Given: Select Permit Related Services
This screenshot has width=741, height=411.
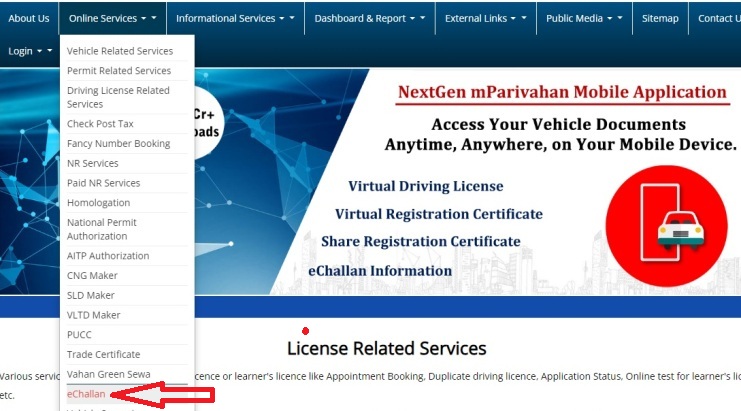Looking at the screenshot, I should click(119, 71).
